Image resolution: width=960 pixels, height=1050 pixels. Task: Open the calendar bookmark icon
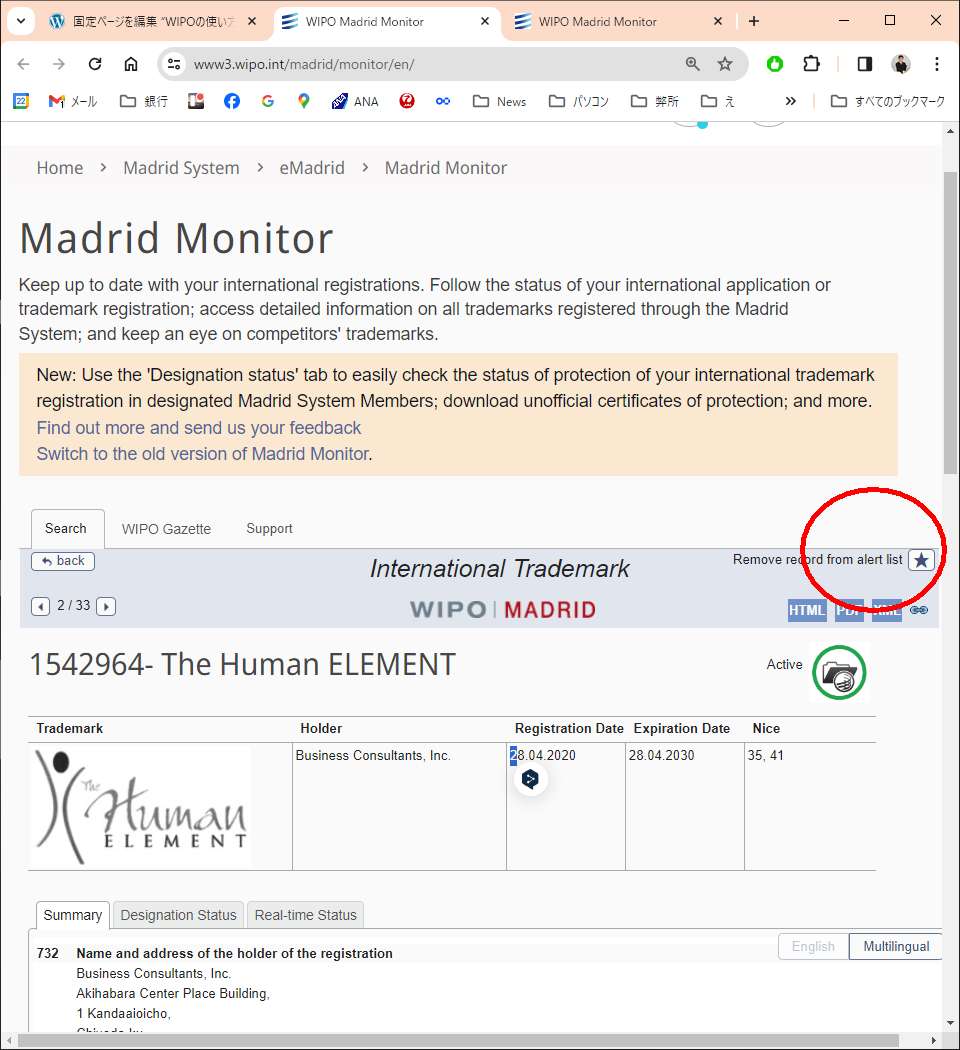point(21,101)
